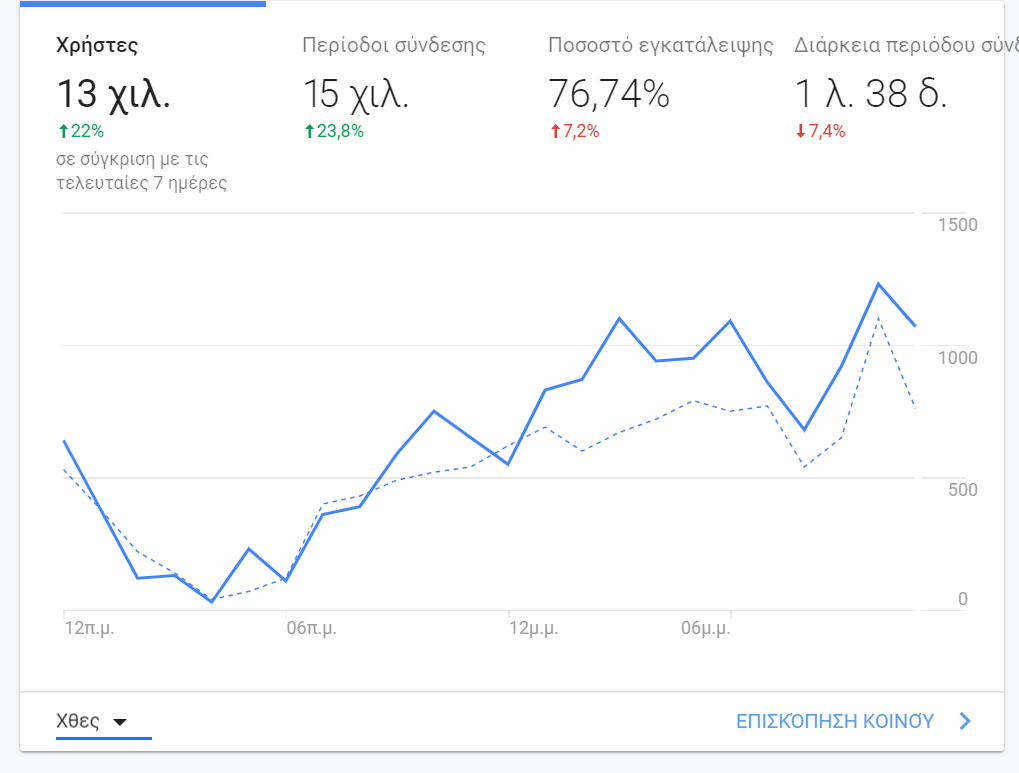Click the 15 χιλ. sessions value
Image resolution: width=1019 pixels, height=773 pixels.
[355, 95]
